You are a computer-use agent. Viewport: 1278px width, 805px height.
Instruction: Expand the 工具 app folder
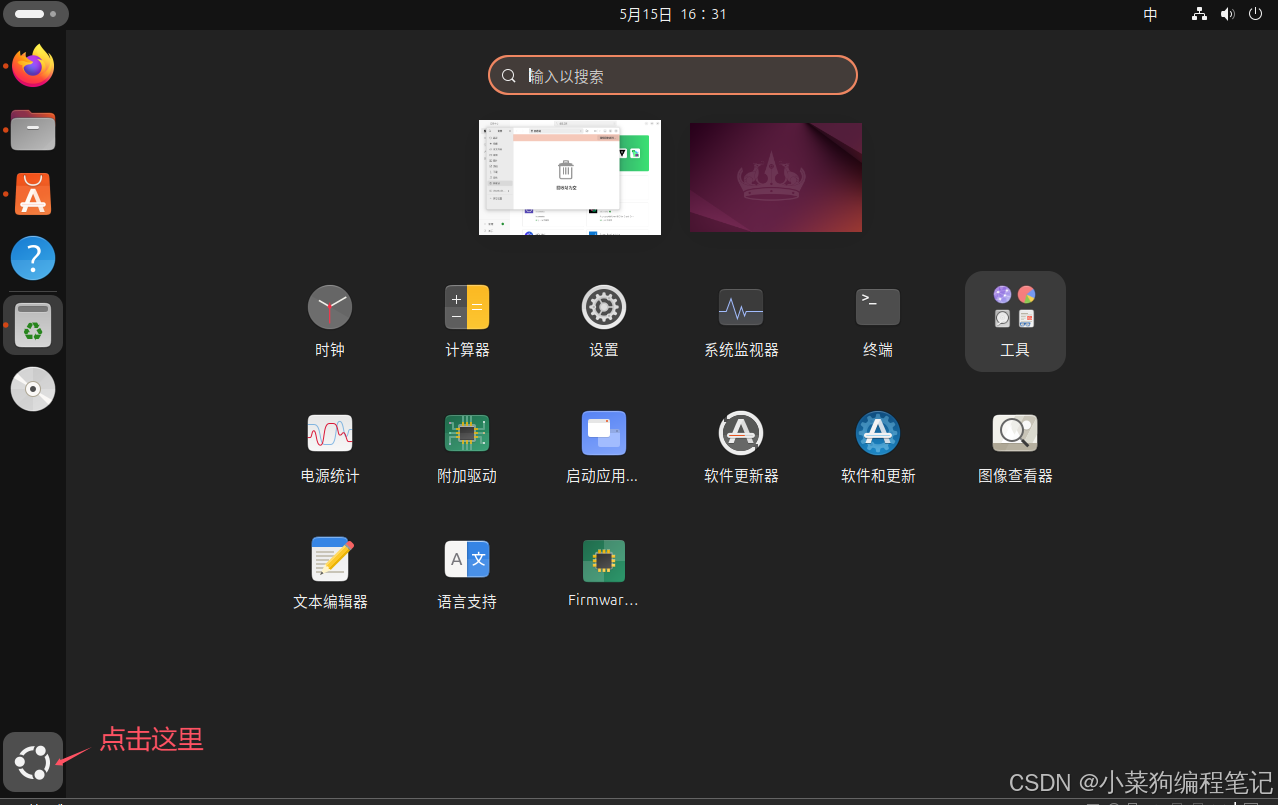point(1014,320)
